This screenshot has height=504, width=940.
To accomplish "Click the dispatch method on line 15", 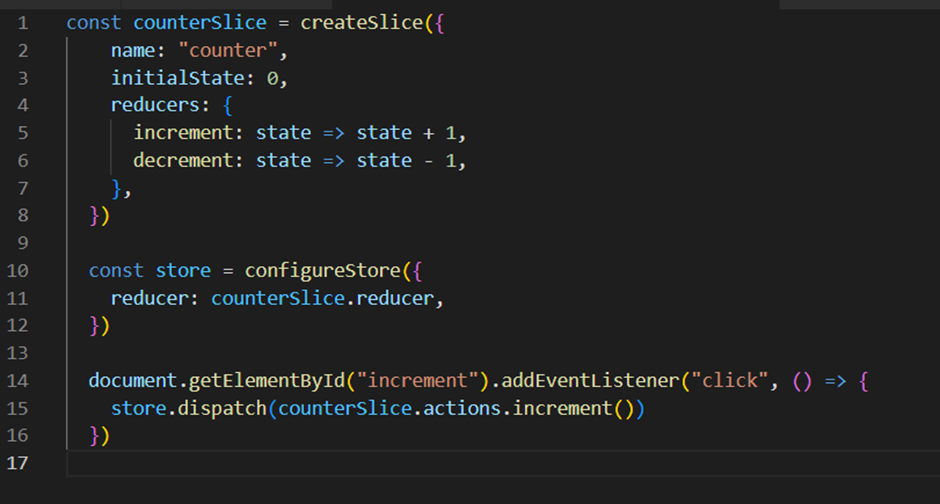I will tap(222, 408).
